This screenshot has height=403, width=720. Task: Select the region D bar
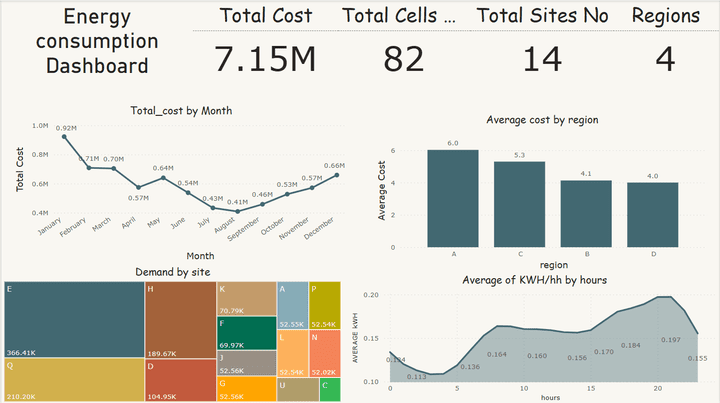coord(652,215)
